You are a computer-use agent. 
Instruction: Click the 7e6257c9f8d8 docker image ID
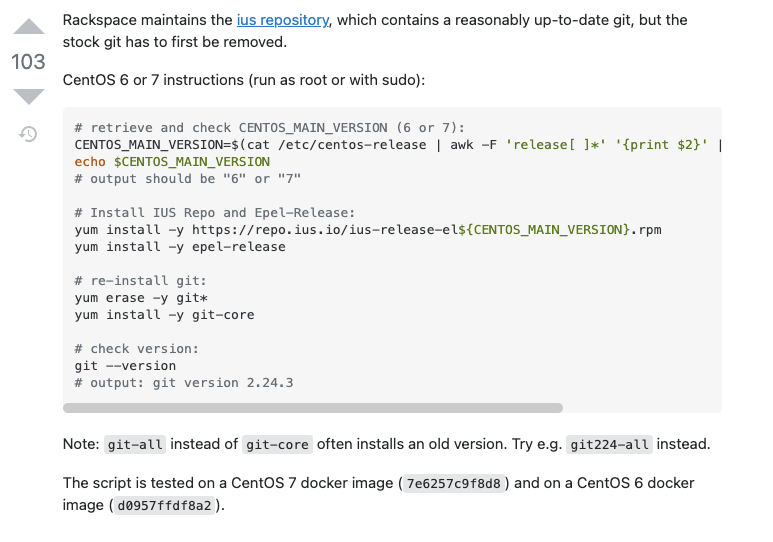[x=454, y=483]
